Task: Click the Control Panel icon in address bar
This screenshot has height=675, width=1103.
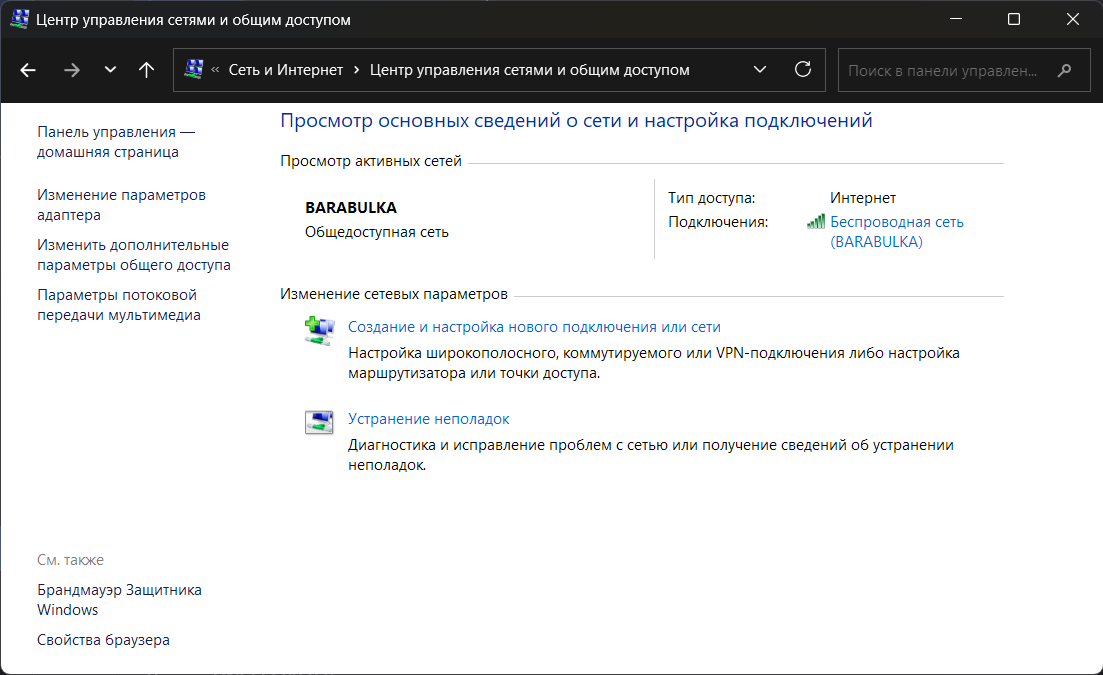Action: click(195, 70)
